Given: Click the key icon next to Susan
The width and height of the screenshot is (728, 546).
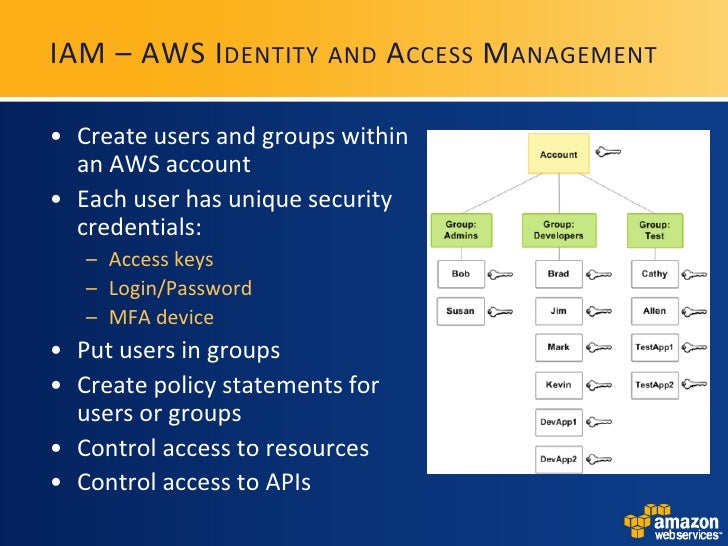Looking at the screenshot, I should [500, 312].
